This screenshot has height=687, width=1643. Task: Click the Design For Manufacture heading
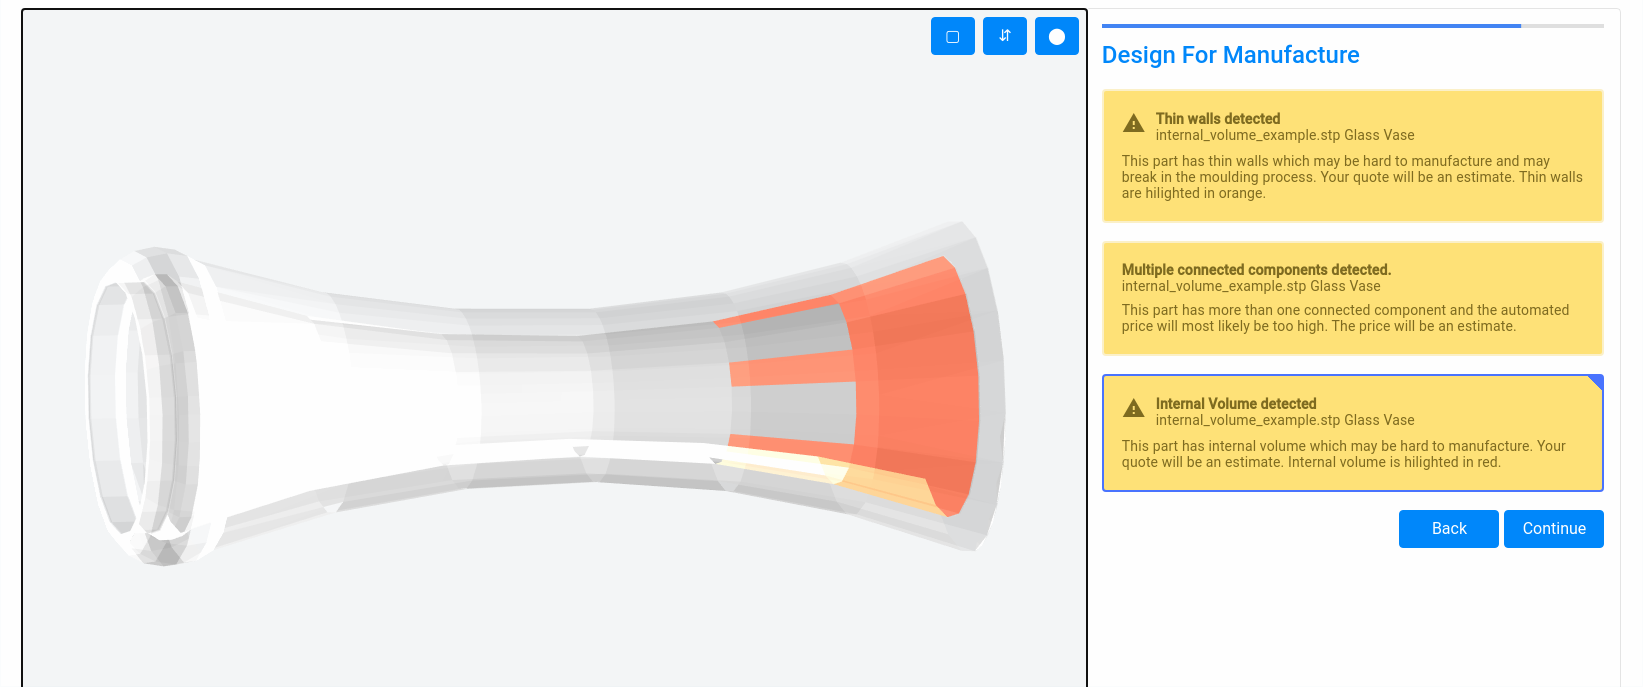pos(1230,55)
